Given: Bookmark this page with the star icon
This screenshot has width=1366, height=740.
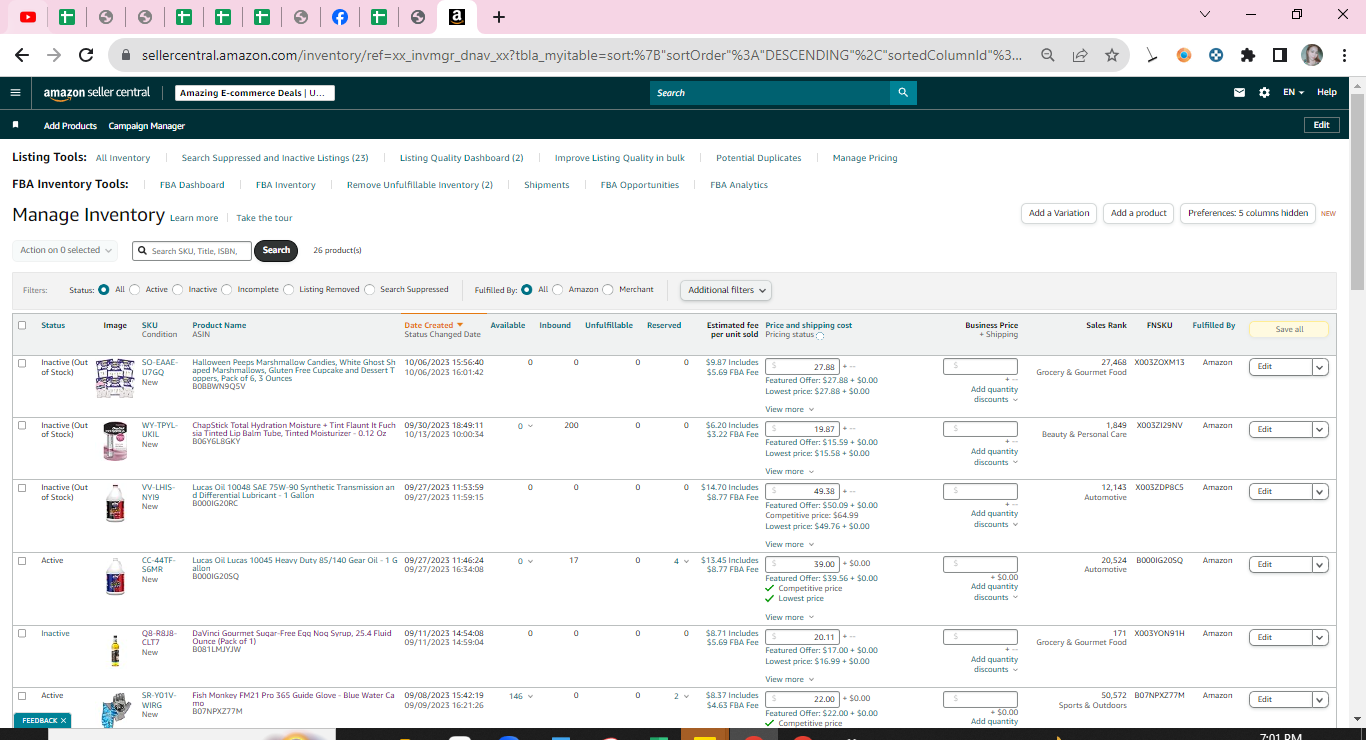Looking at the screenshot, I should point(1112,56).
